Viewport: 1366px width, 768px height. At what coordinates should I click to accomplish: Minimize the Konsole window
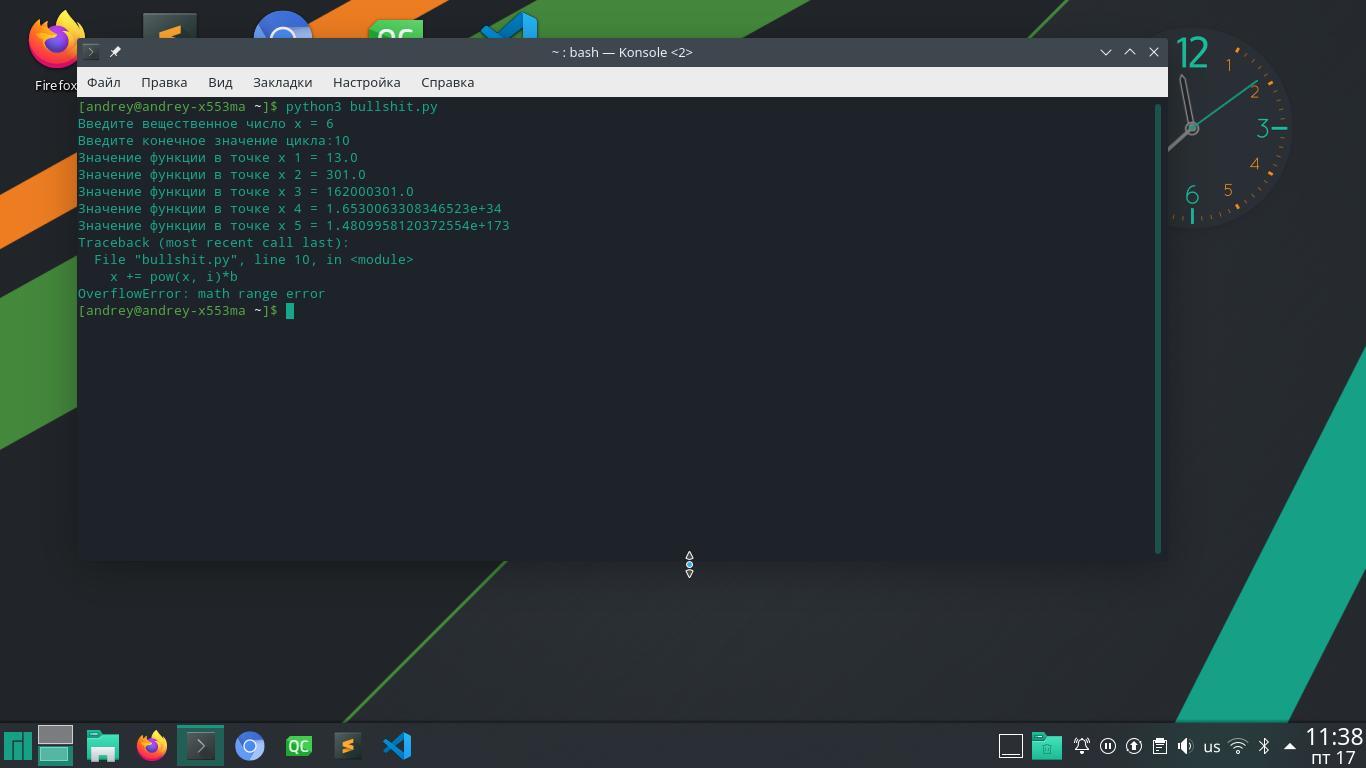pyautogui.click(x=1106, y=52)
